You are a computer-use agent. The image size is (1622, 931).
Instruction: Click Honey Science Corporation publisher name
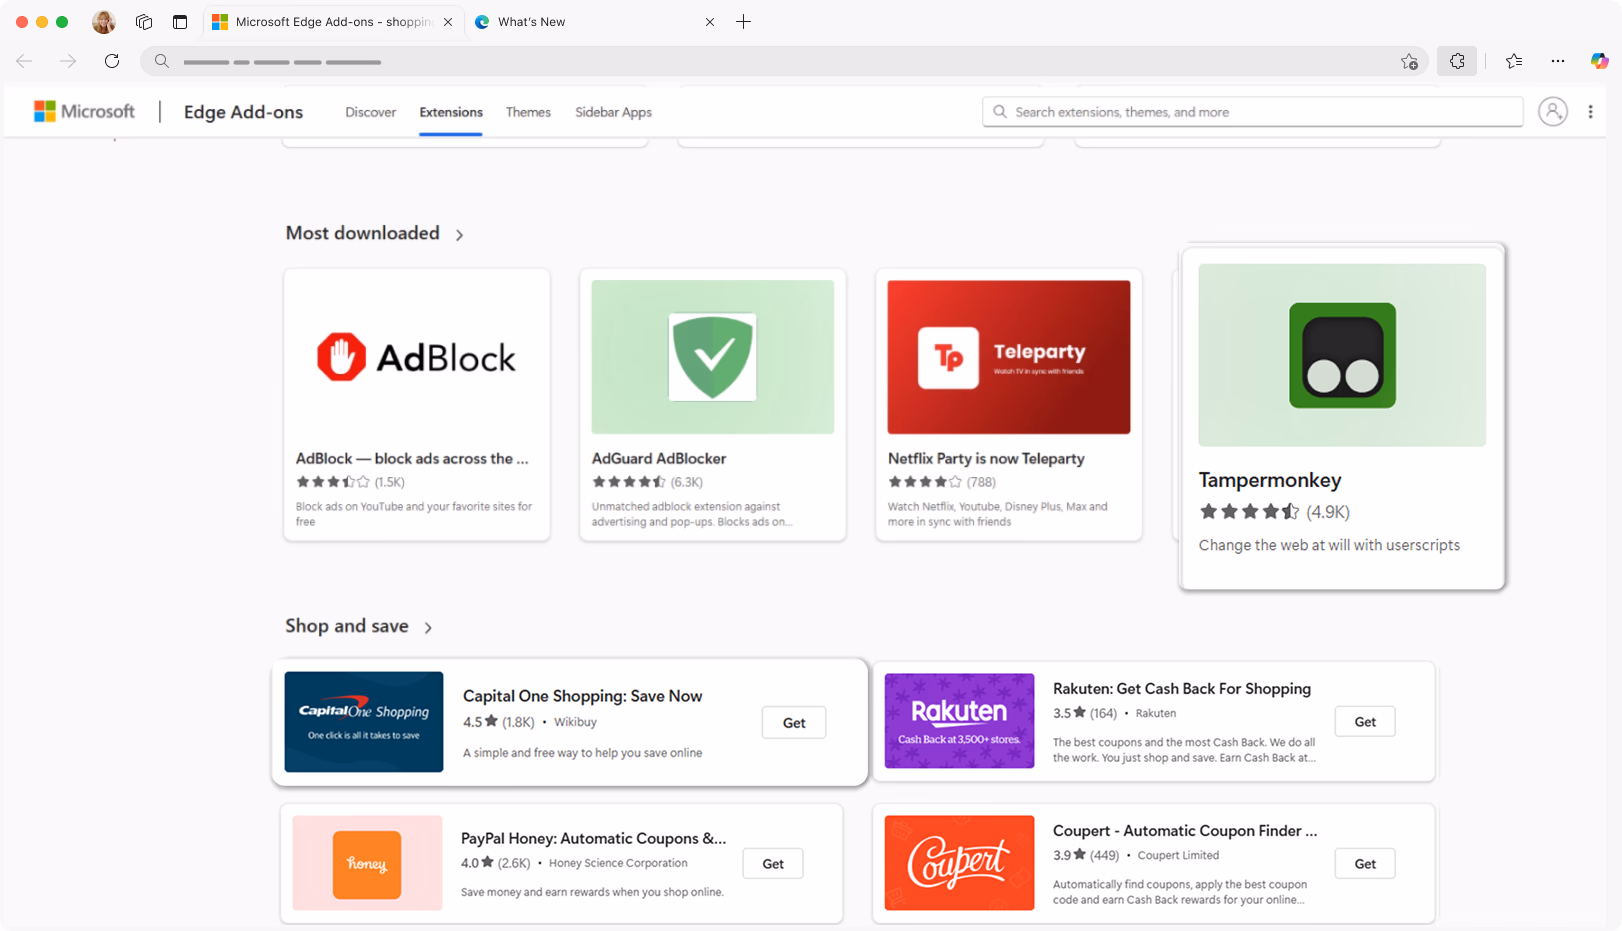pyautogui.click(x=618, y=863)
